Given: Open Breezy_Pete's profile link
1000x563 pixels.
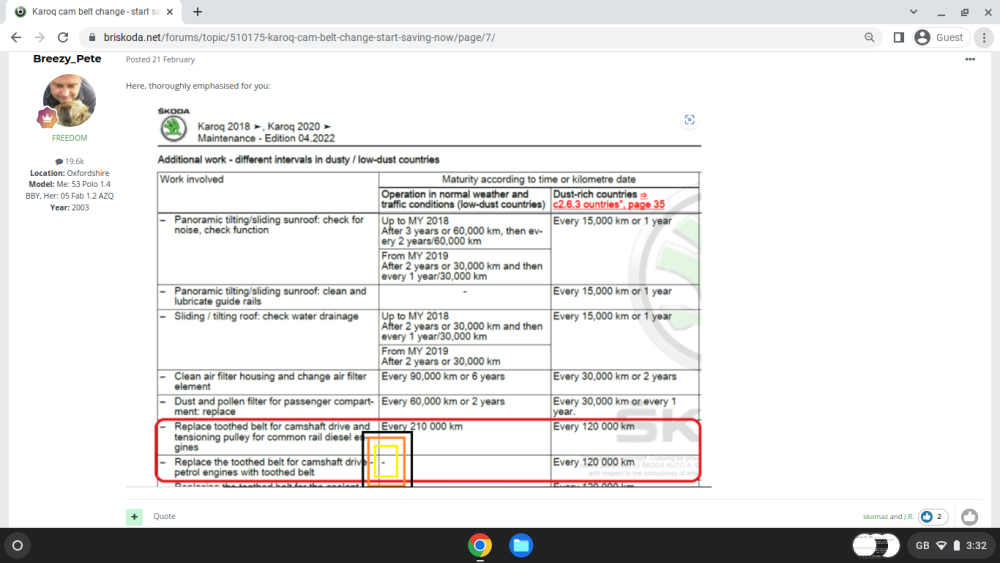Looking at the screenshot, I should coord(67,59).
